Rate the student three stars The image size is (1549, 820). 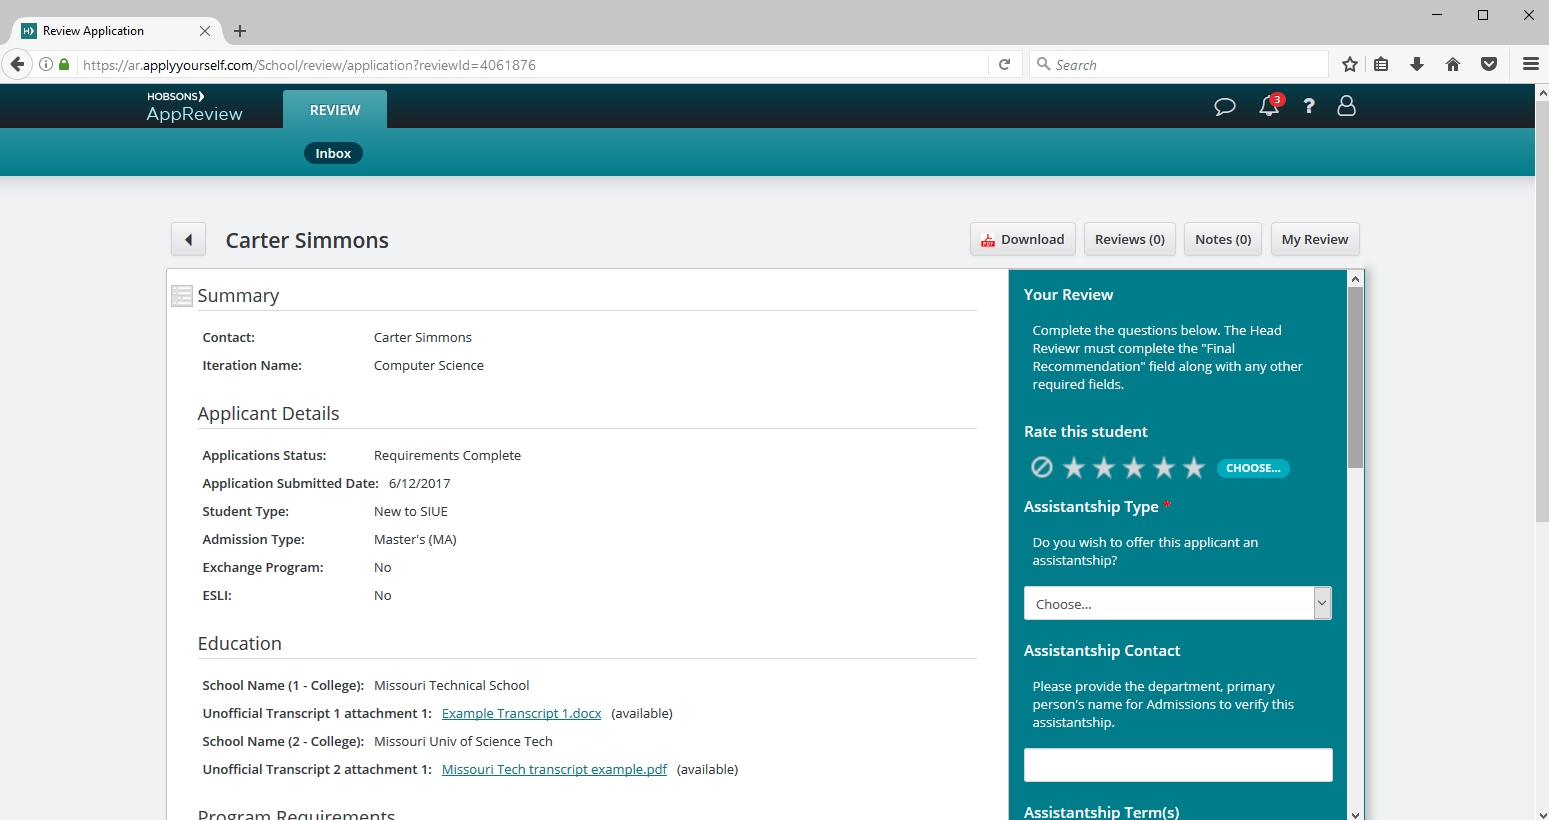(1134, 467)
